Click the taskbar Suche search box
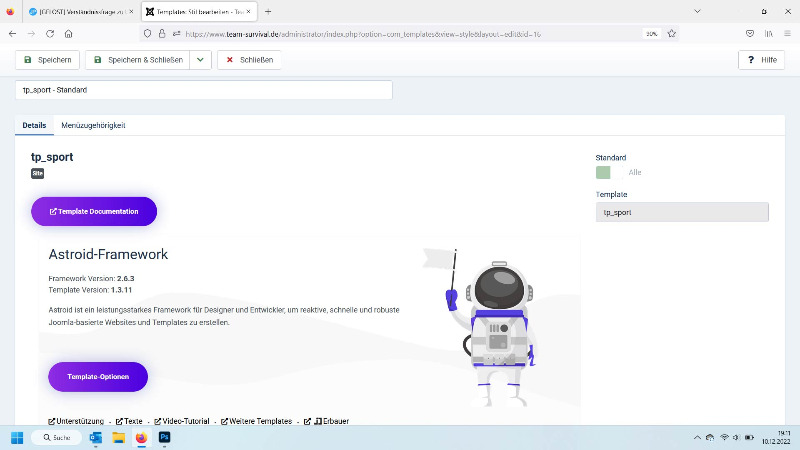 pos(57,438)
